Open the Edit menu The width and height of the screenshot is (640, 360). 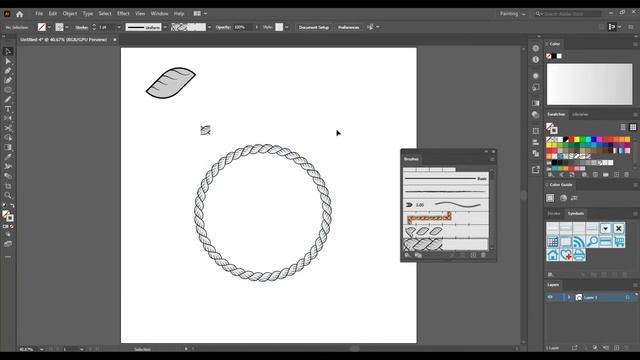click(53, 13)
